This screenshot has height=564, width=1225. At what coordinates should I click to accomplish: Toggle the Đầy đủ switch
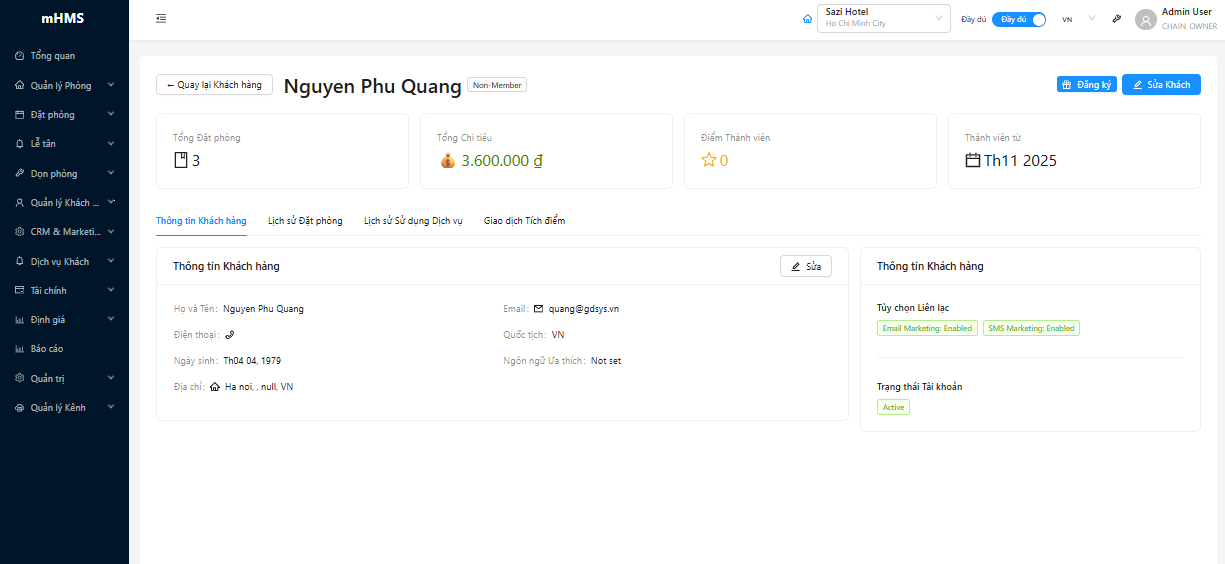1018,19
